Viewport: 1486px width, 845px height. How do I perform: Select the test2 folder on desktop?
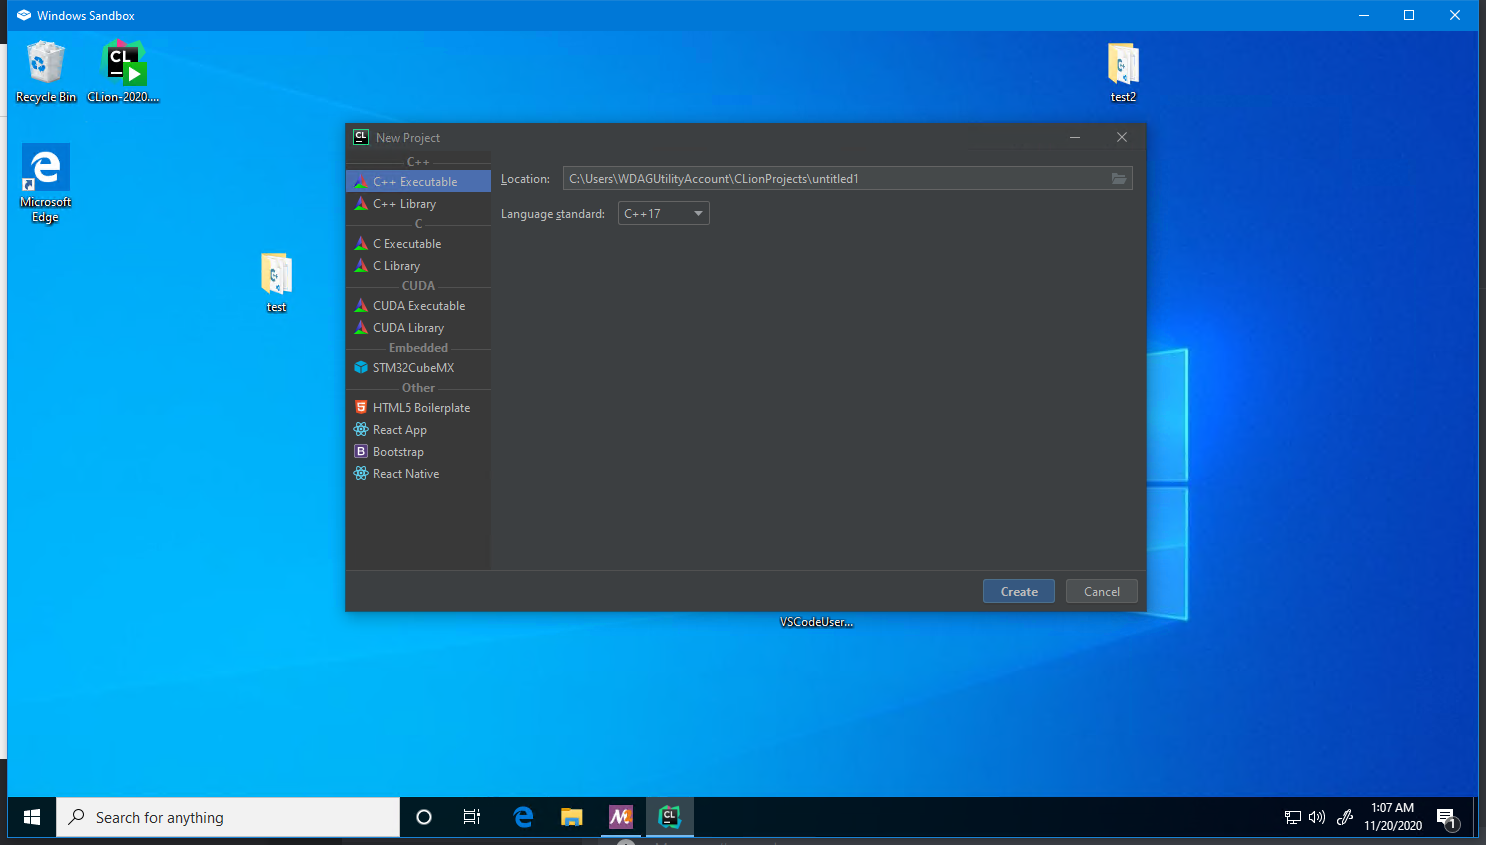[x=1123, y=73]
